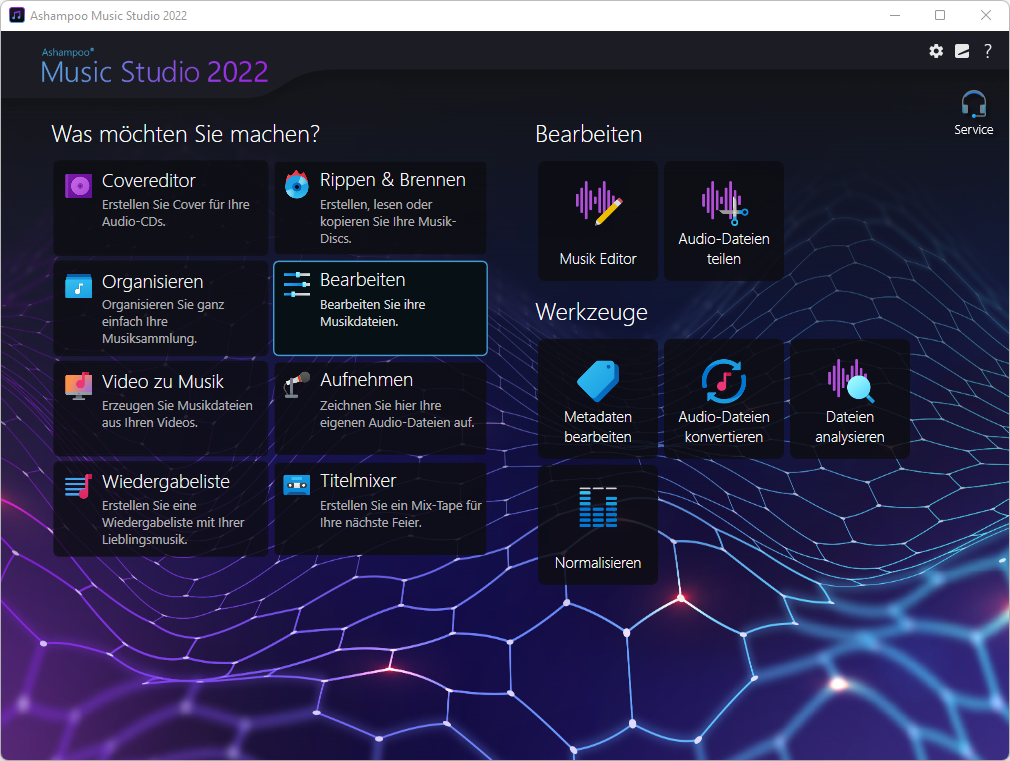The height and width of the screenshot is (761, 1010).
Task: Choose the Aufnehmen heading
Action: coord(367,380)
